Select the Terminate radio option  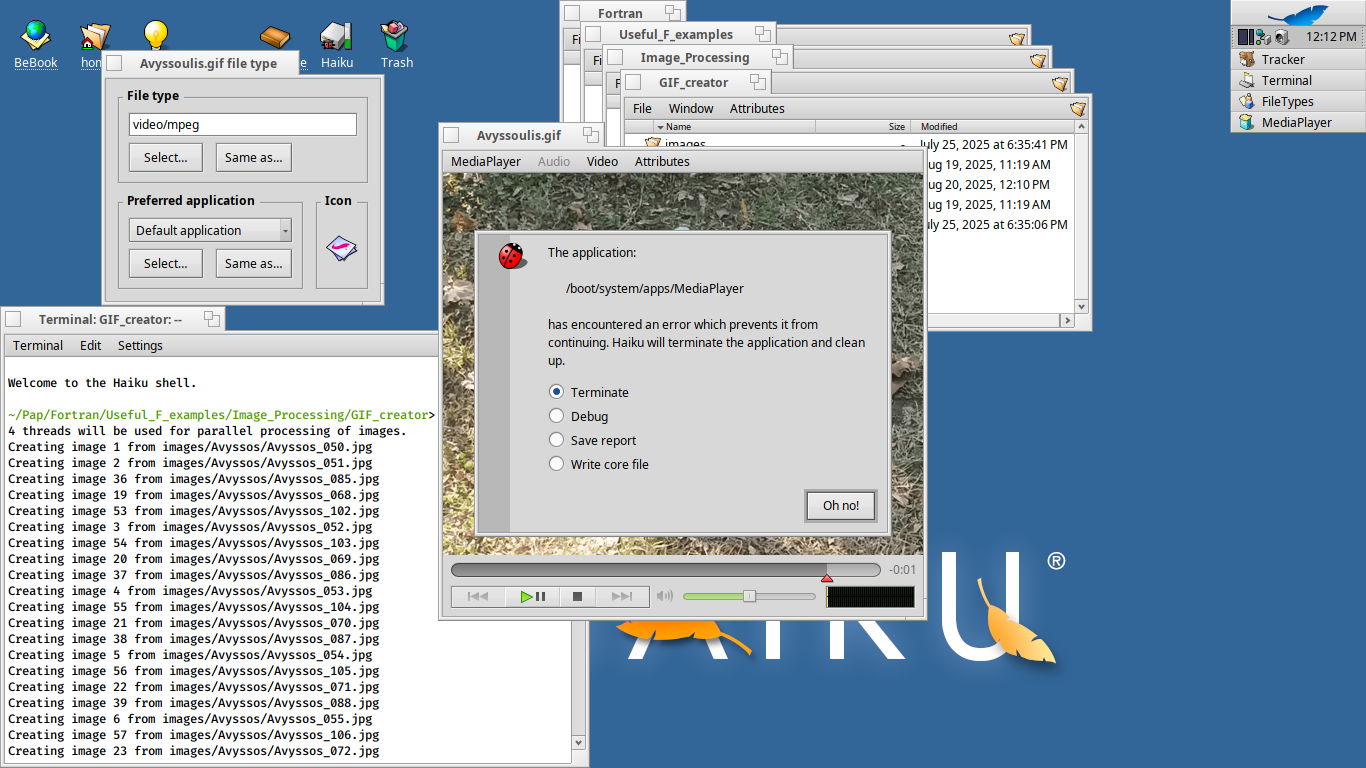[x=557, y=392]
